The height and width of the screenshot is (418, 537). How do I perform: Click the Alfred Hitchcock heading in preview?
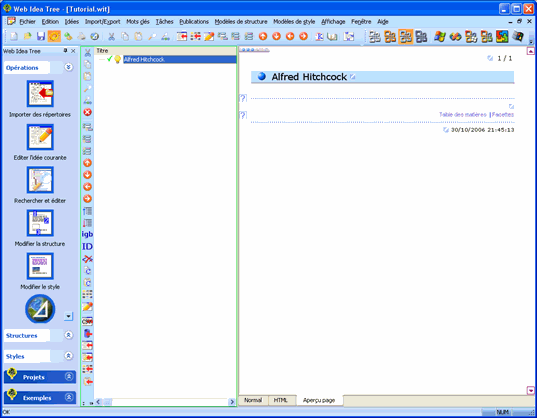[309, 77]
